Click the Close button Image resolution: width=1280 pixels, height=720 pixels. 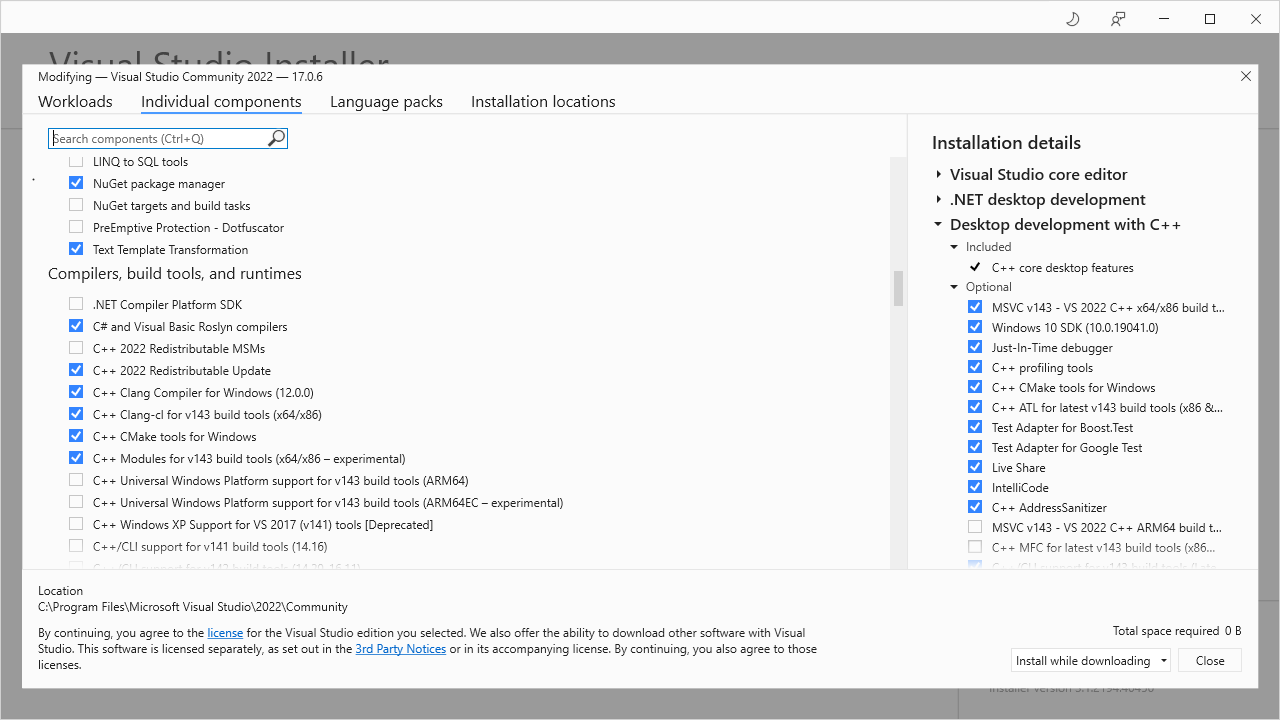pos(1210,660)
